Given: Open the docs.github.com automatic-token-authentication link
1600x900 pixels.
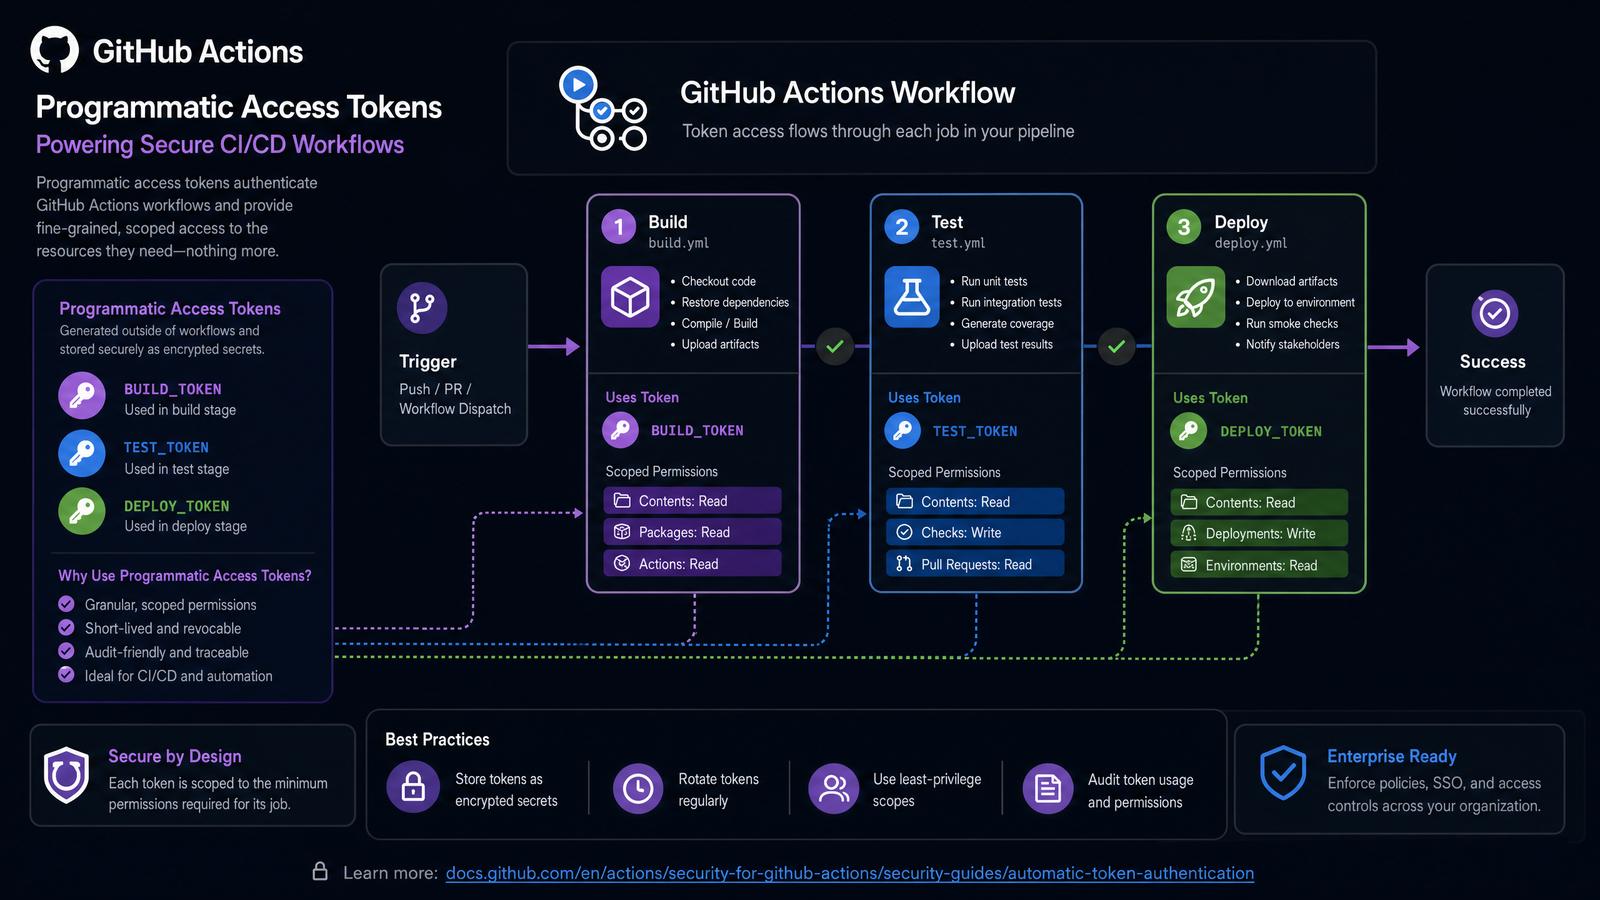Looking at the screenshot, I should pos(850,873).
